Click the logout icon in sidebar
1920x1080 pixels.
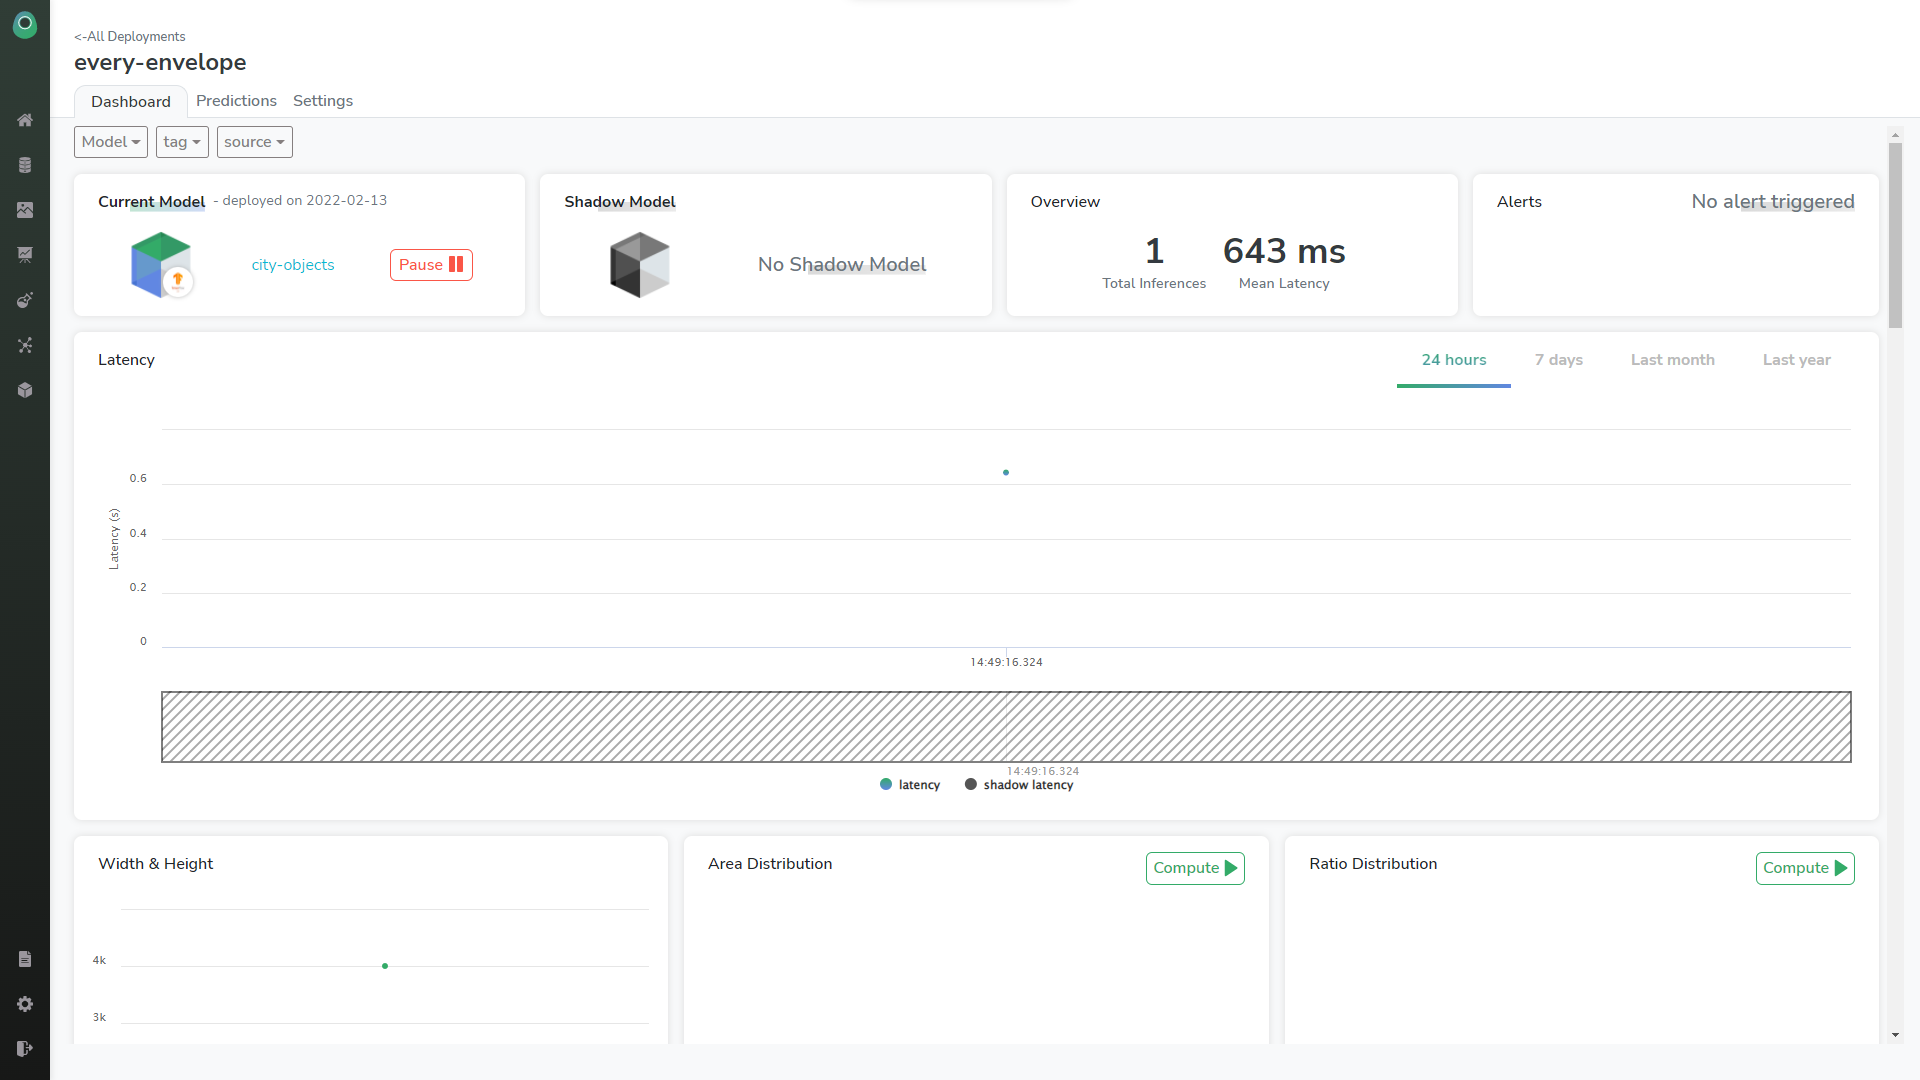(25, 1049)
